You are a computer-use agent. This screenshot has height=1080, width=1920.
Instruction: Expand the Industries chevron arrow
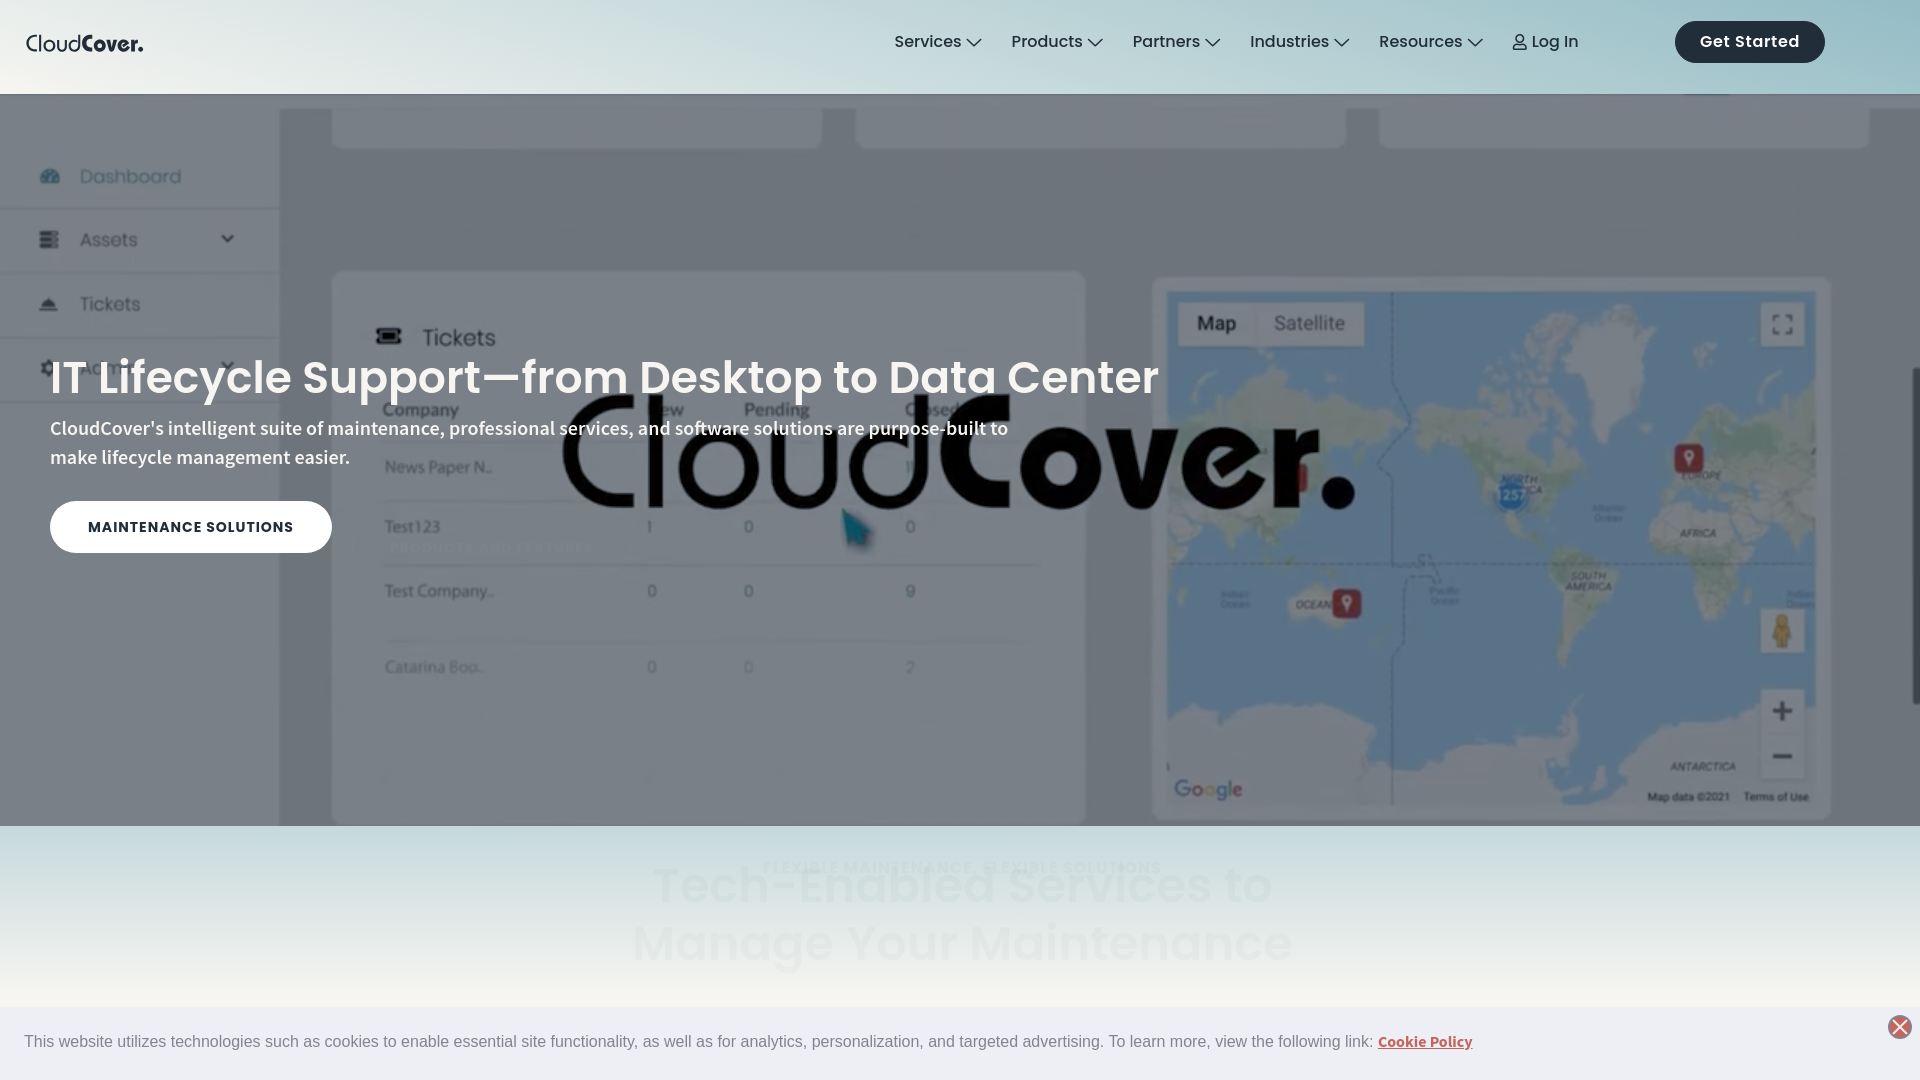[1342, 43]
